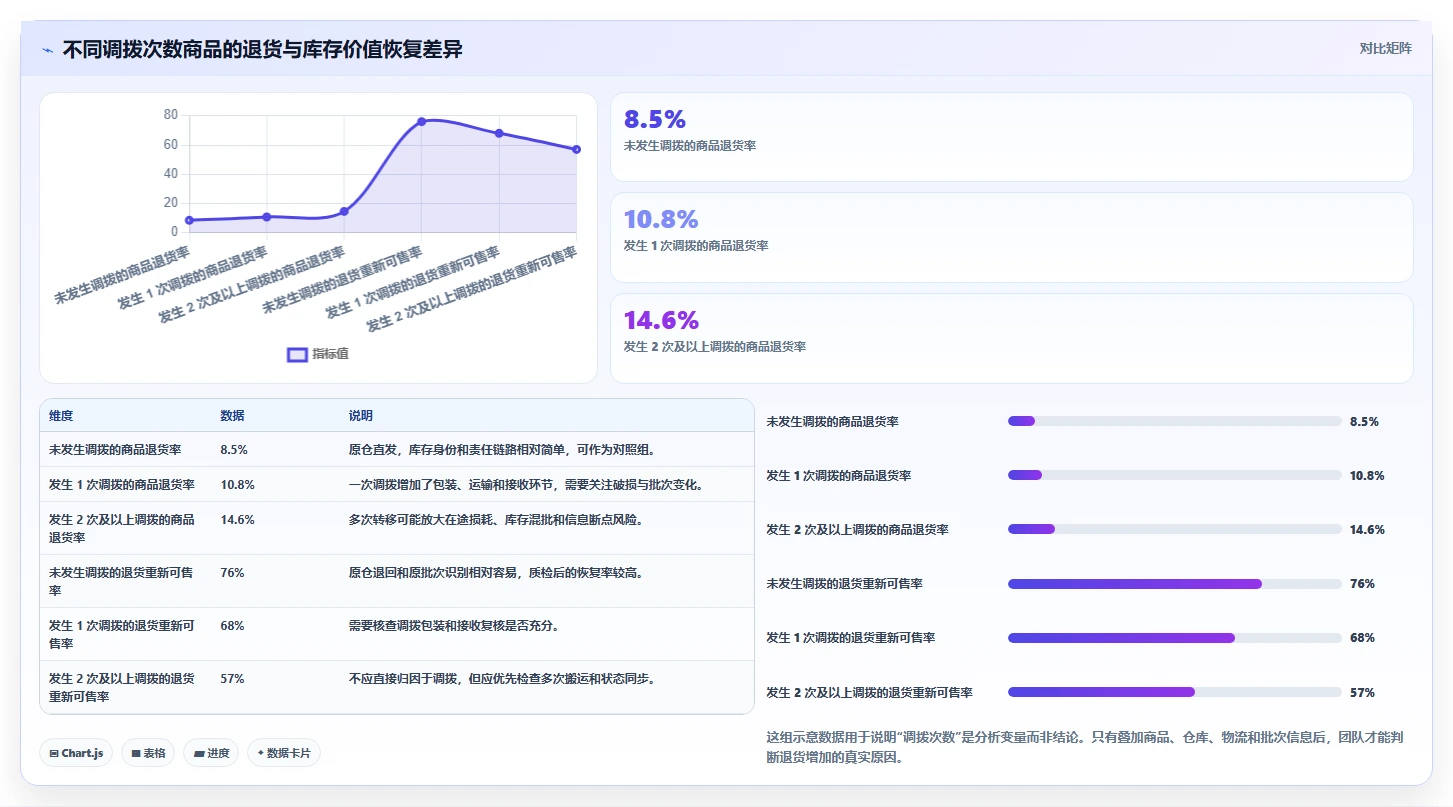Click the note starting 一次调拨增加了包装
1453x807 pixels.
click(526, 485)
